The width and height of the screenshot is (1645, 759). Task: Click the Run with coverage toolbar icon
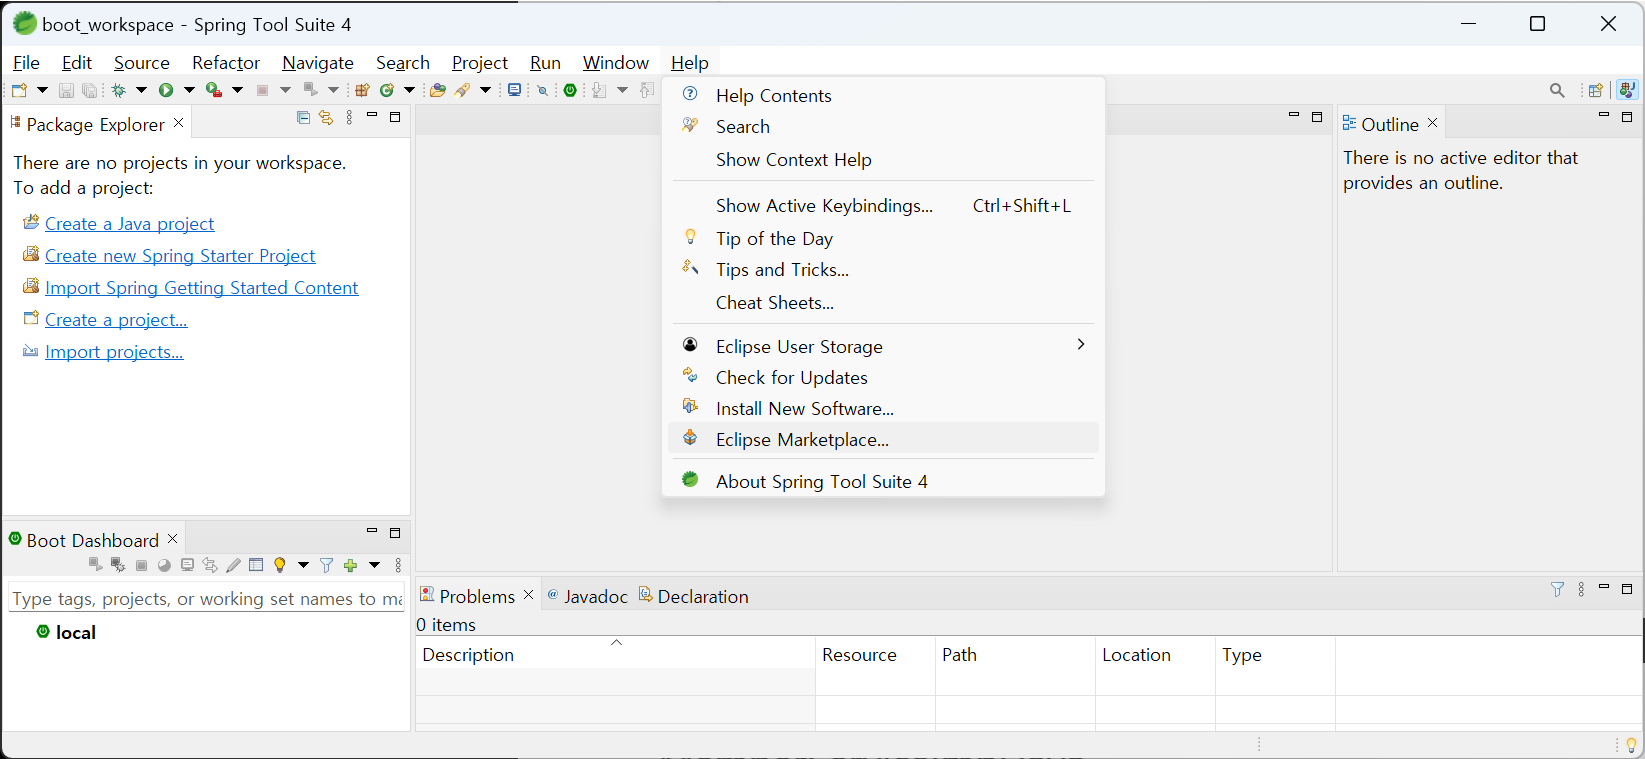point(213,90)
